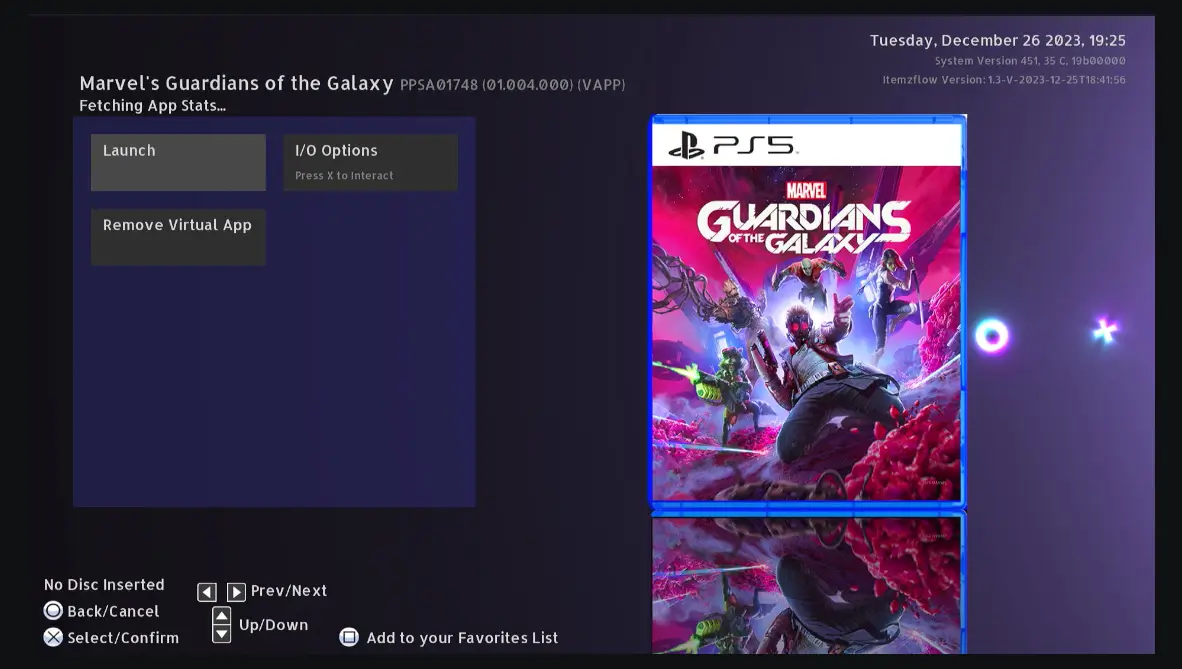Screen dimensions: 1182x669
Task: Click the left arrow Prev icon
Action: pyautogui.click(x=207, y=592)
